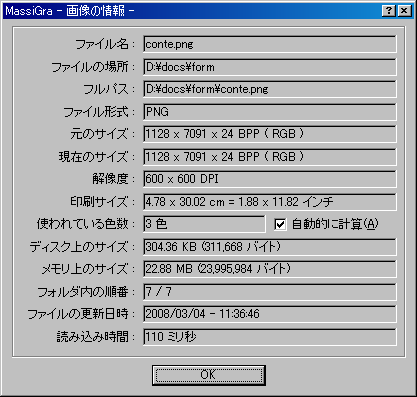The height and width of the screenshot is (397, 417).
Task: Click the フルパス field D:¥docs¥form¥conte.png
Action: click(x=270, y=89)
